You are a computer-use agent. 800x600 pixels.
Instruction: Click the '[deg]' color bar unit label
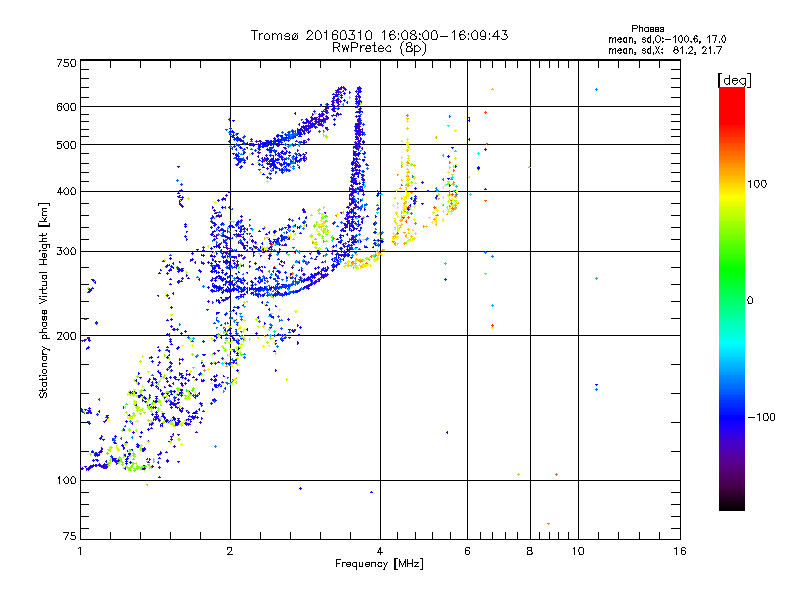coord(734,80)
